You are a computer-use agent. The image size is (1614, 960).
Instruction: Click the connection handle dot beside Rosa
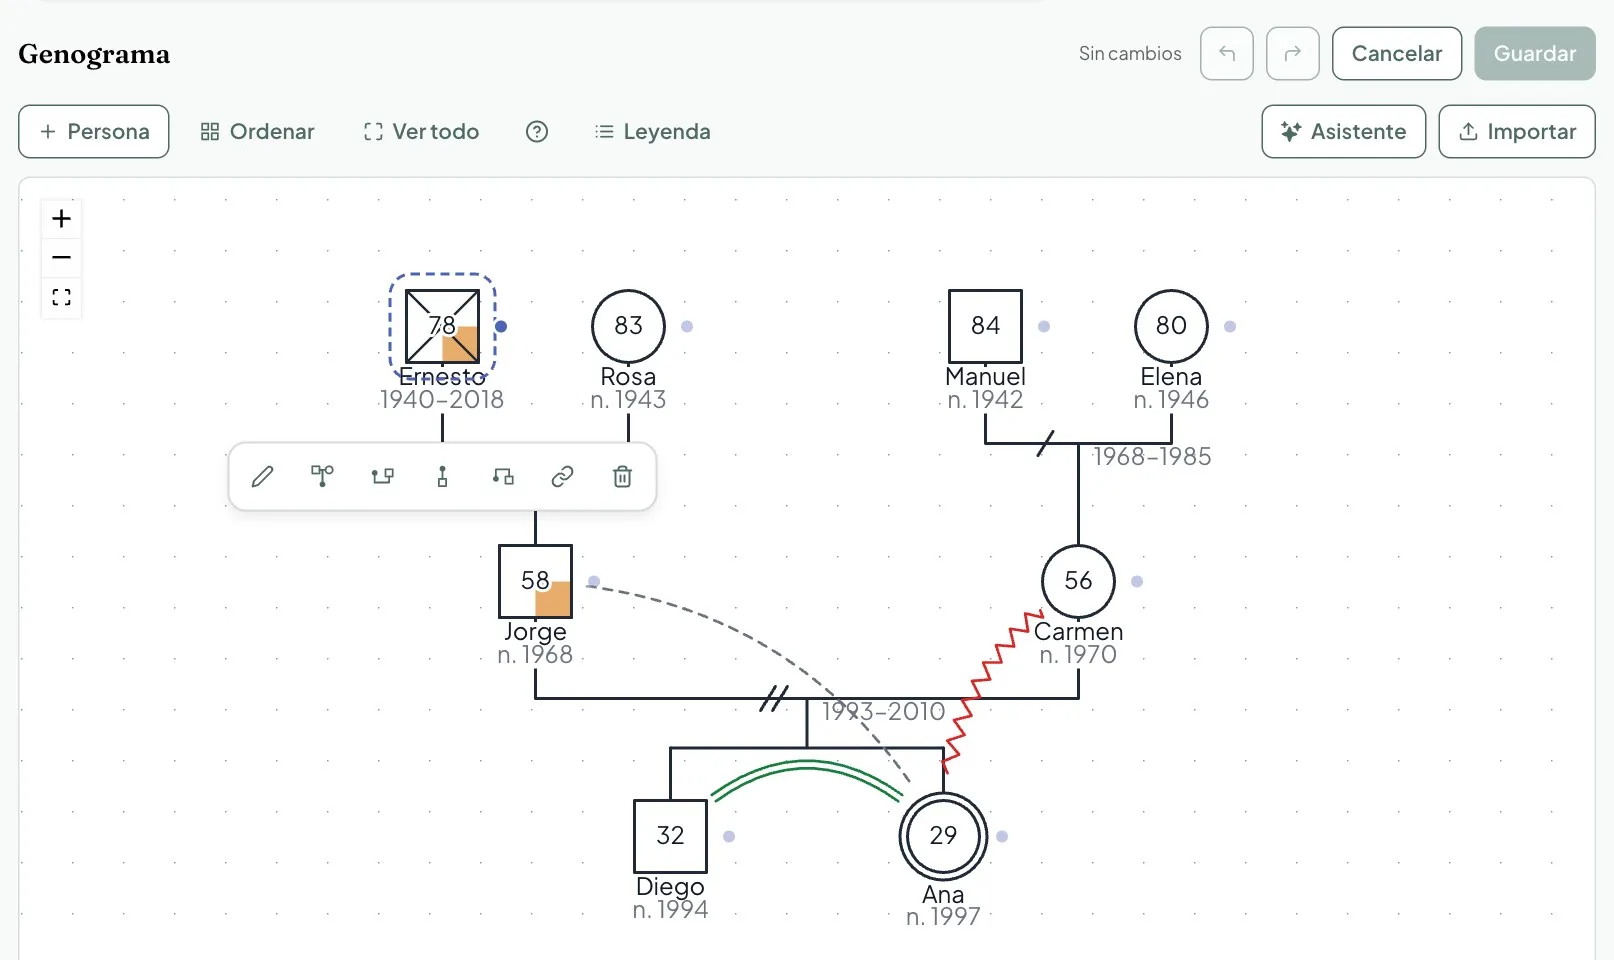tap(687, 326)
